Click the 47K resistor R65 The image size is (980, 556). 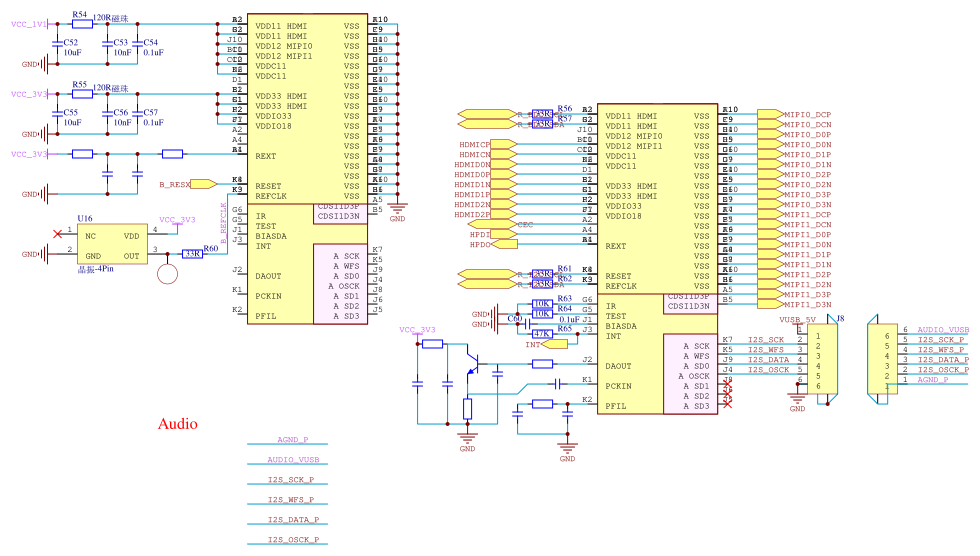click(542, 333)
